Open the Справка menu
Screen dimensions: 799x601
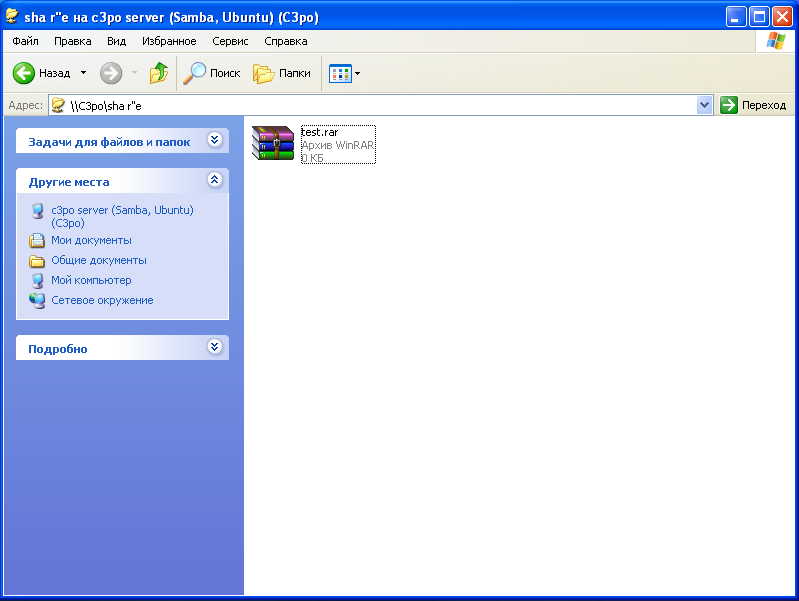click(x=286, y=41)
